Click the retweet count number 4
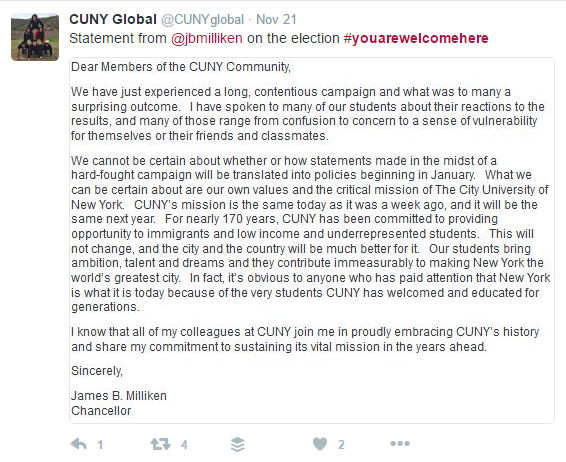Viewport: 566px width, 462px height. [x=184, y=445]
